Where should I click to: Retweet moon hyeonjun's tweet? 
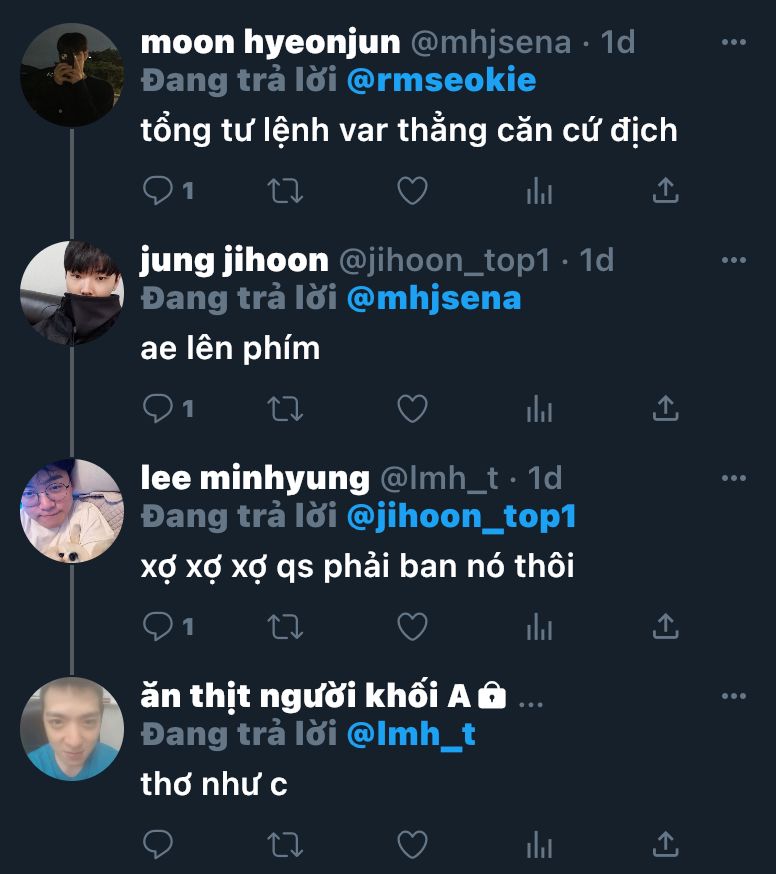286,190
